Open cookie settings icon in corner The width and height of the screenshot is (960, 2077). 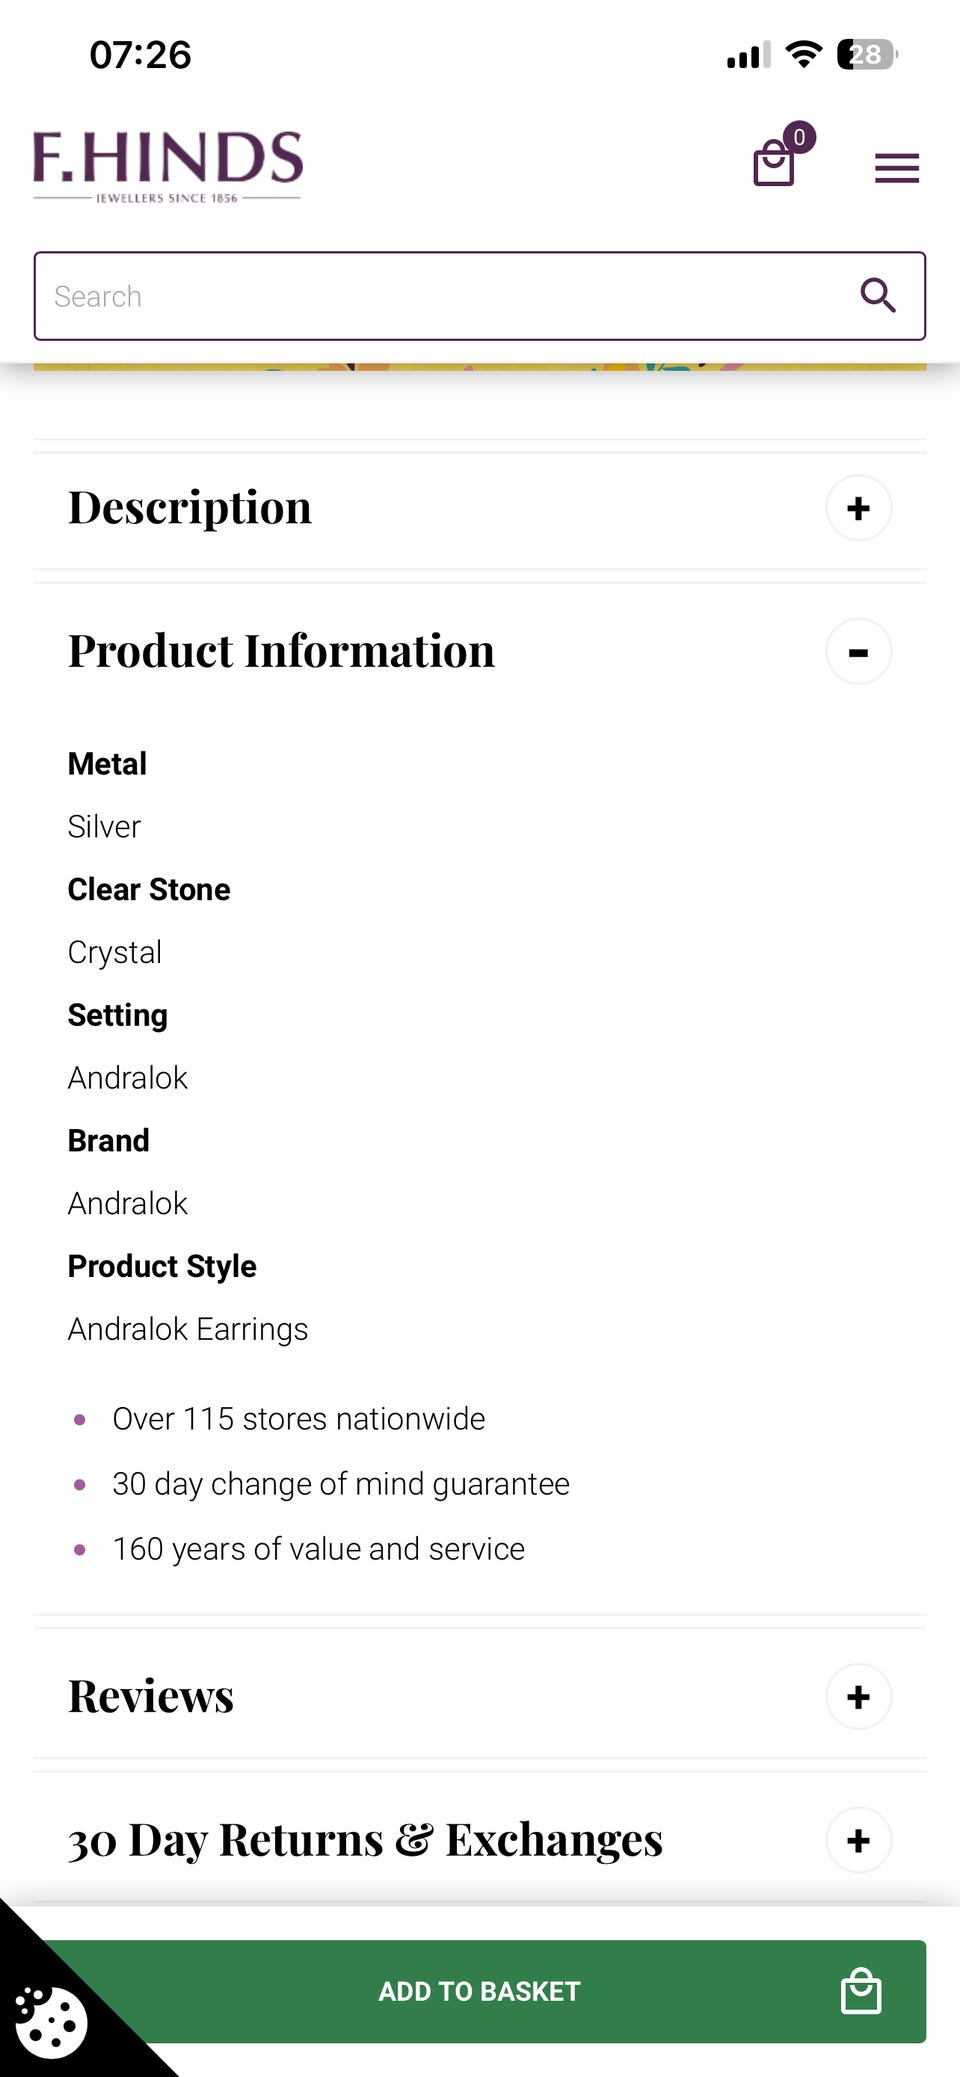click(51, 2022)
